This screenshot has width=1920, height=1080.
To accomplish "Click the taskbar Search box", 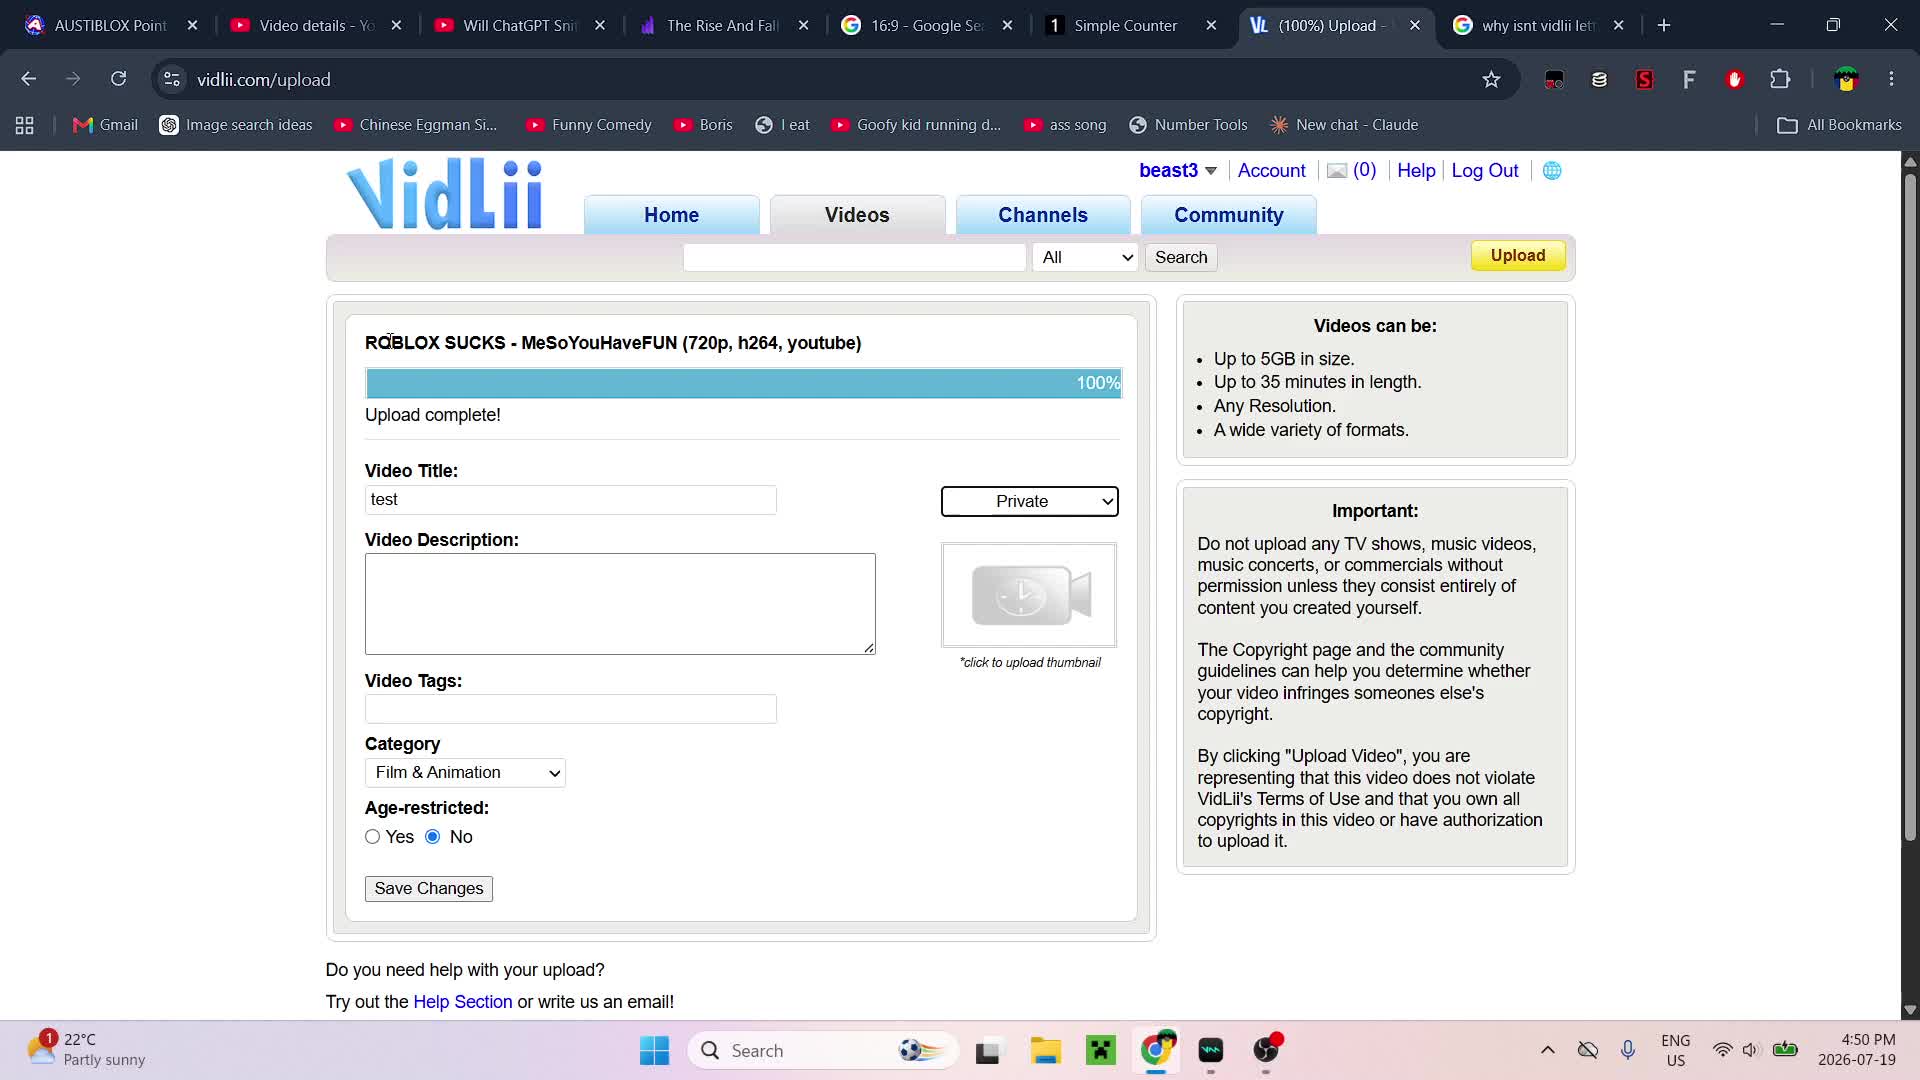I will (x=823, y=1050).
